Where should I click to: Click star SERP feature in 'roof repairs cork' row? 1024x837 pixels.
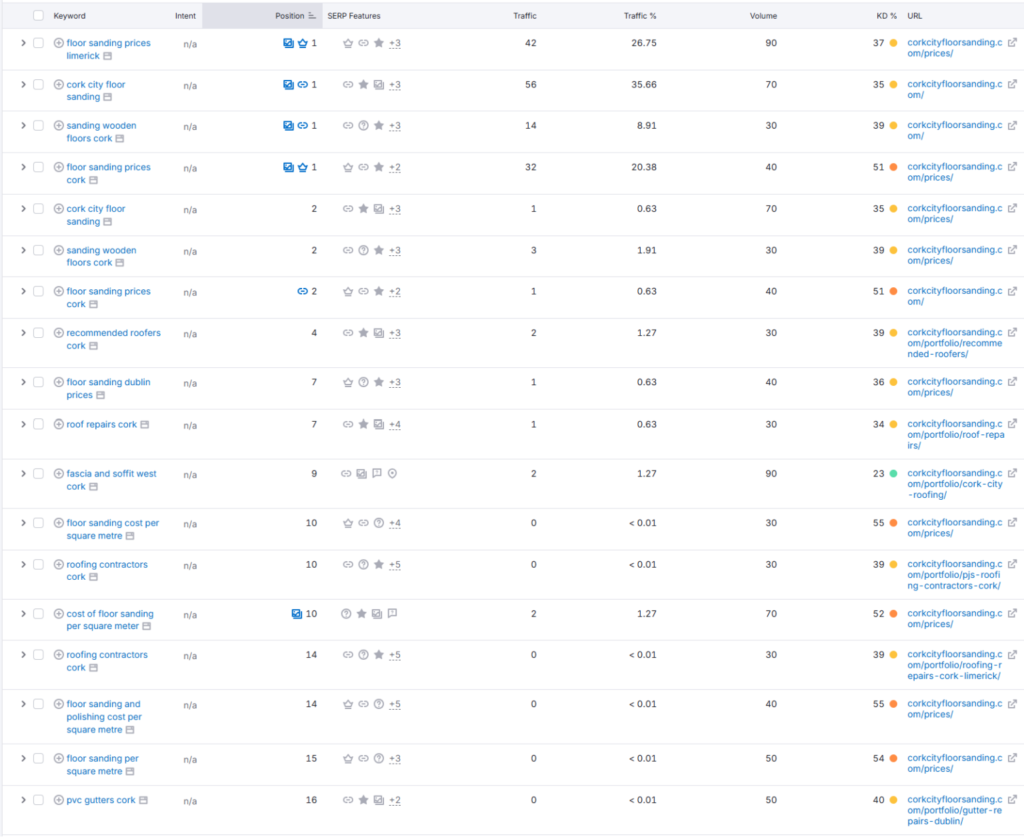(x=363, y=424)
